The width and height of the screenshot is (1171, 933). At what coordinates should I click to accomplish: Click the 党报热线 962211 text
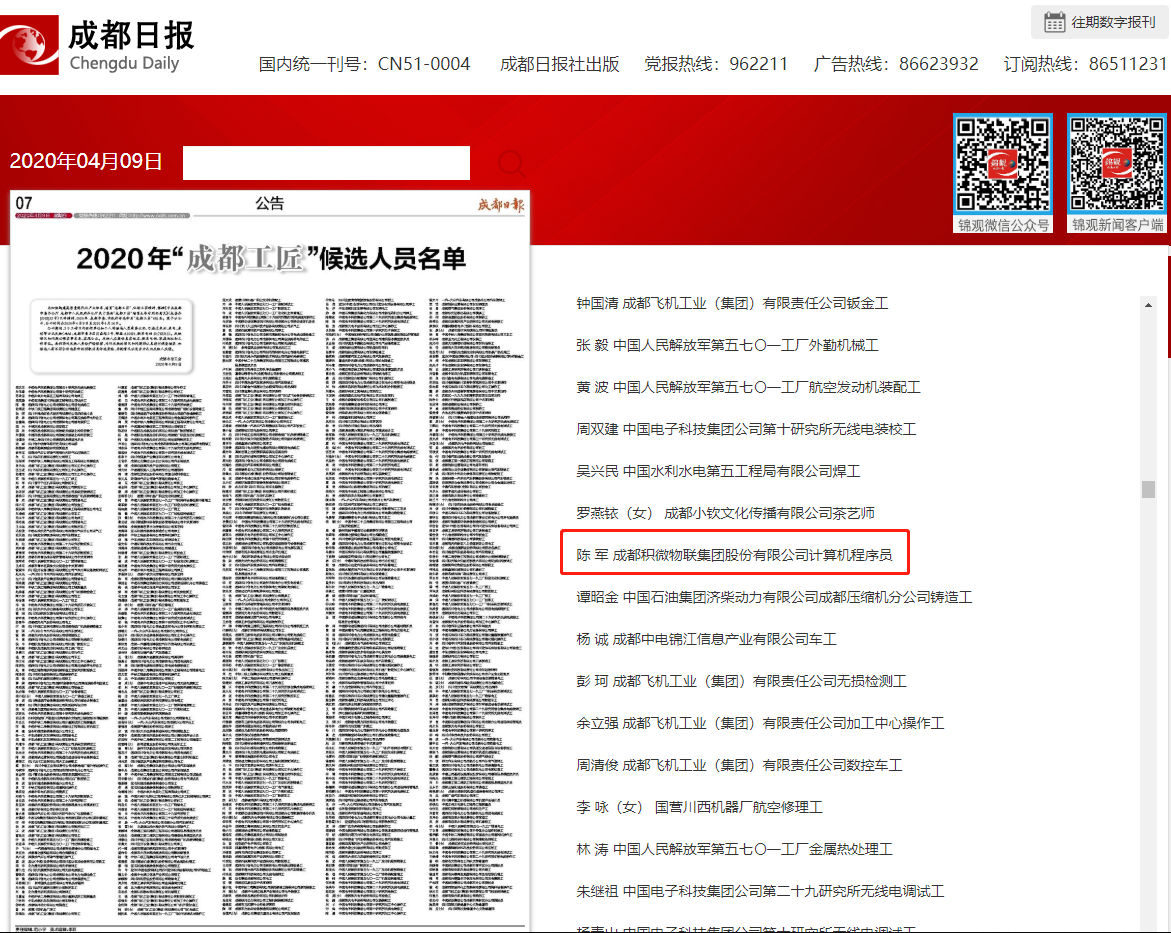point(716,64)
